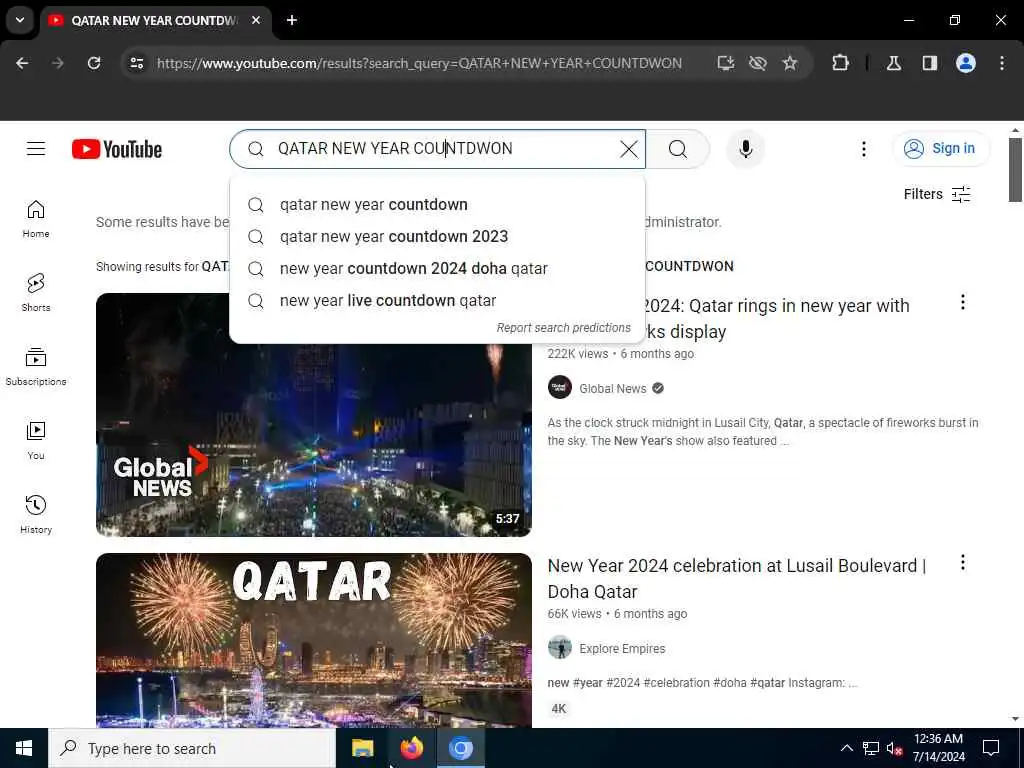Open a new browser tab
This screenshot has height=768, width=1024.
pos(292,20)
